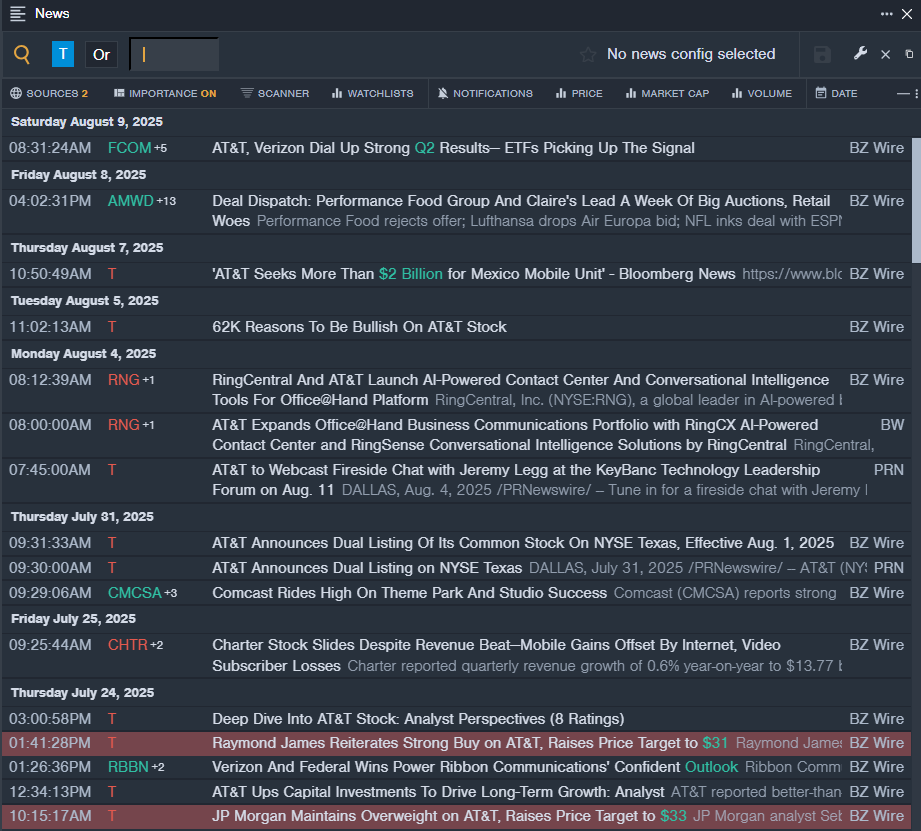Screen dimensions: 921x831
Task: Open AT&T Expands Office@Hand Business Communications headline
Action: point(499,435)
